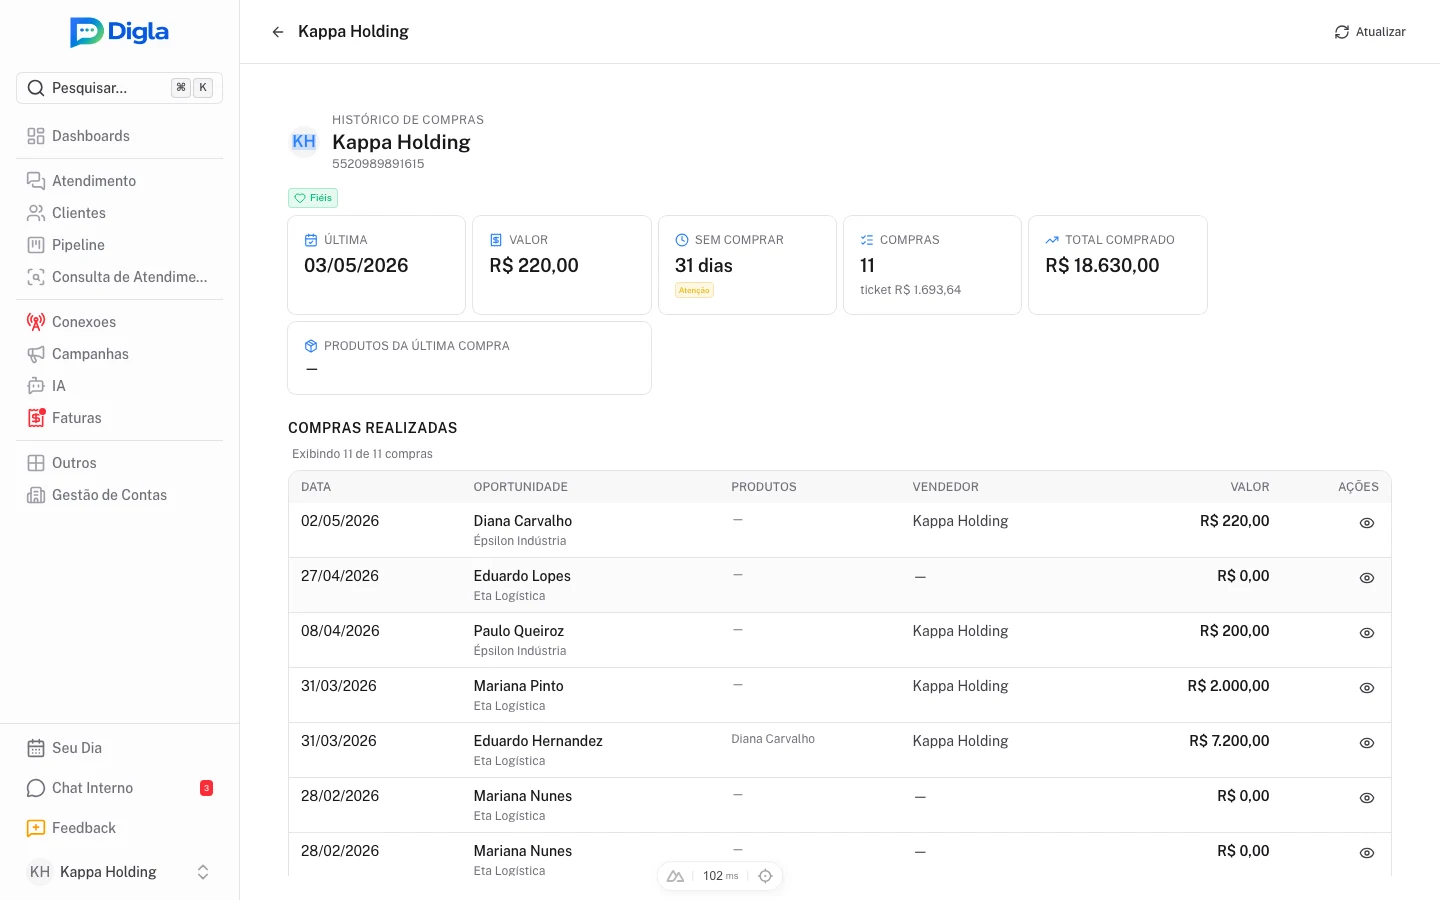
Task: Click the KH avatar beside the company name
Action: pyautogui.click(x=304, y=142)
